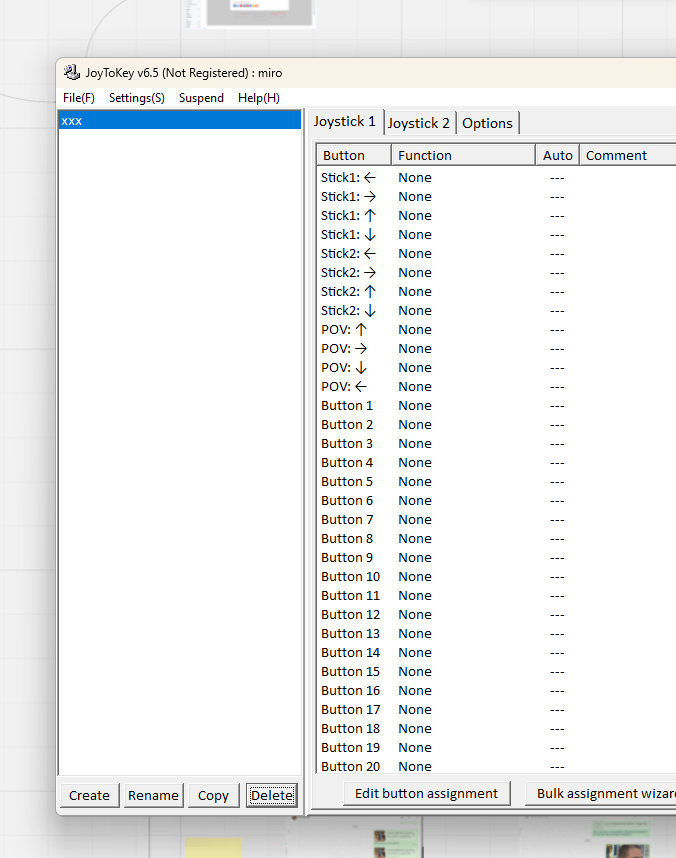Image resolution: width=676 pixels, height=858 pixels.
Task: Select the Stick1 up arrow row
Action: point(496,216)
